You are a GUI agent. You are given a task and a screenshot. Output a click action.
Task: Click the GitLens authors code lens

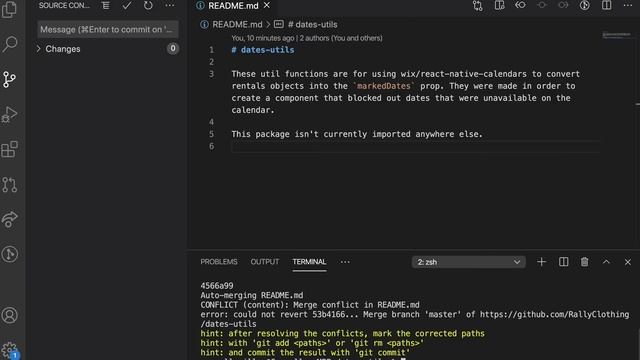307,38
